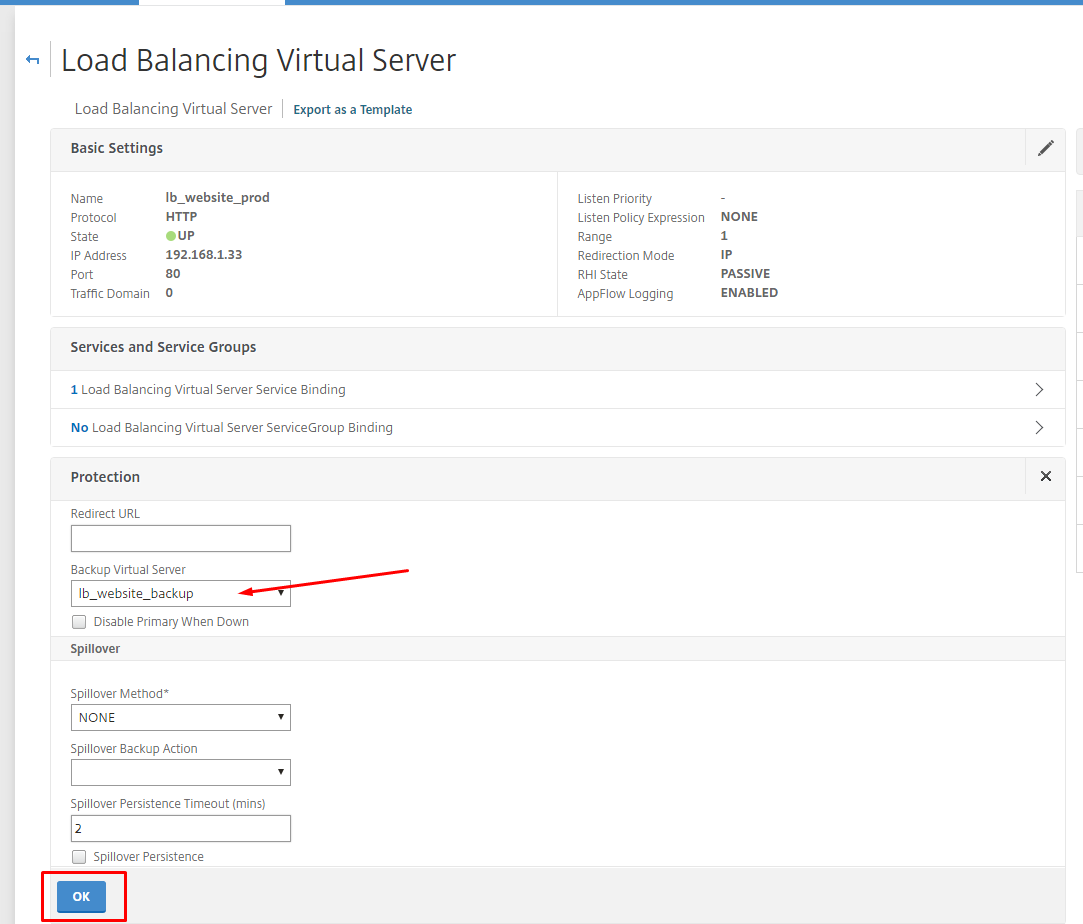Select the IP address 192.168.1.33
The height and width of the screenshot is (924, 1083).
204,255
